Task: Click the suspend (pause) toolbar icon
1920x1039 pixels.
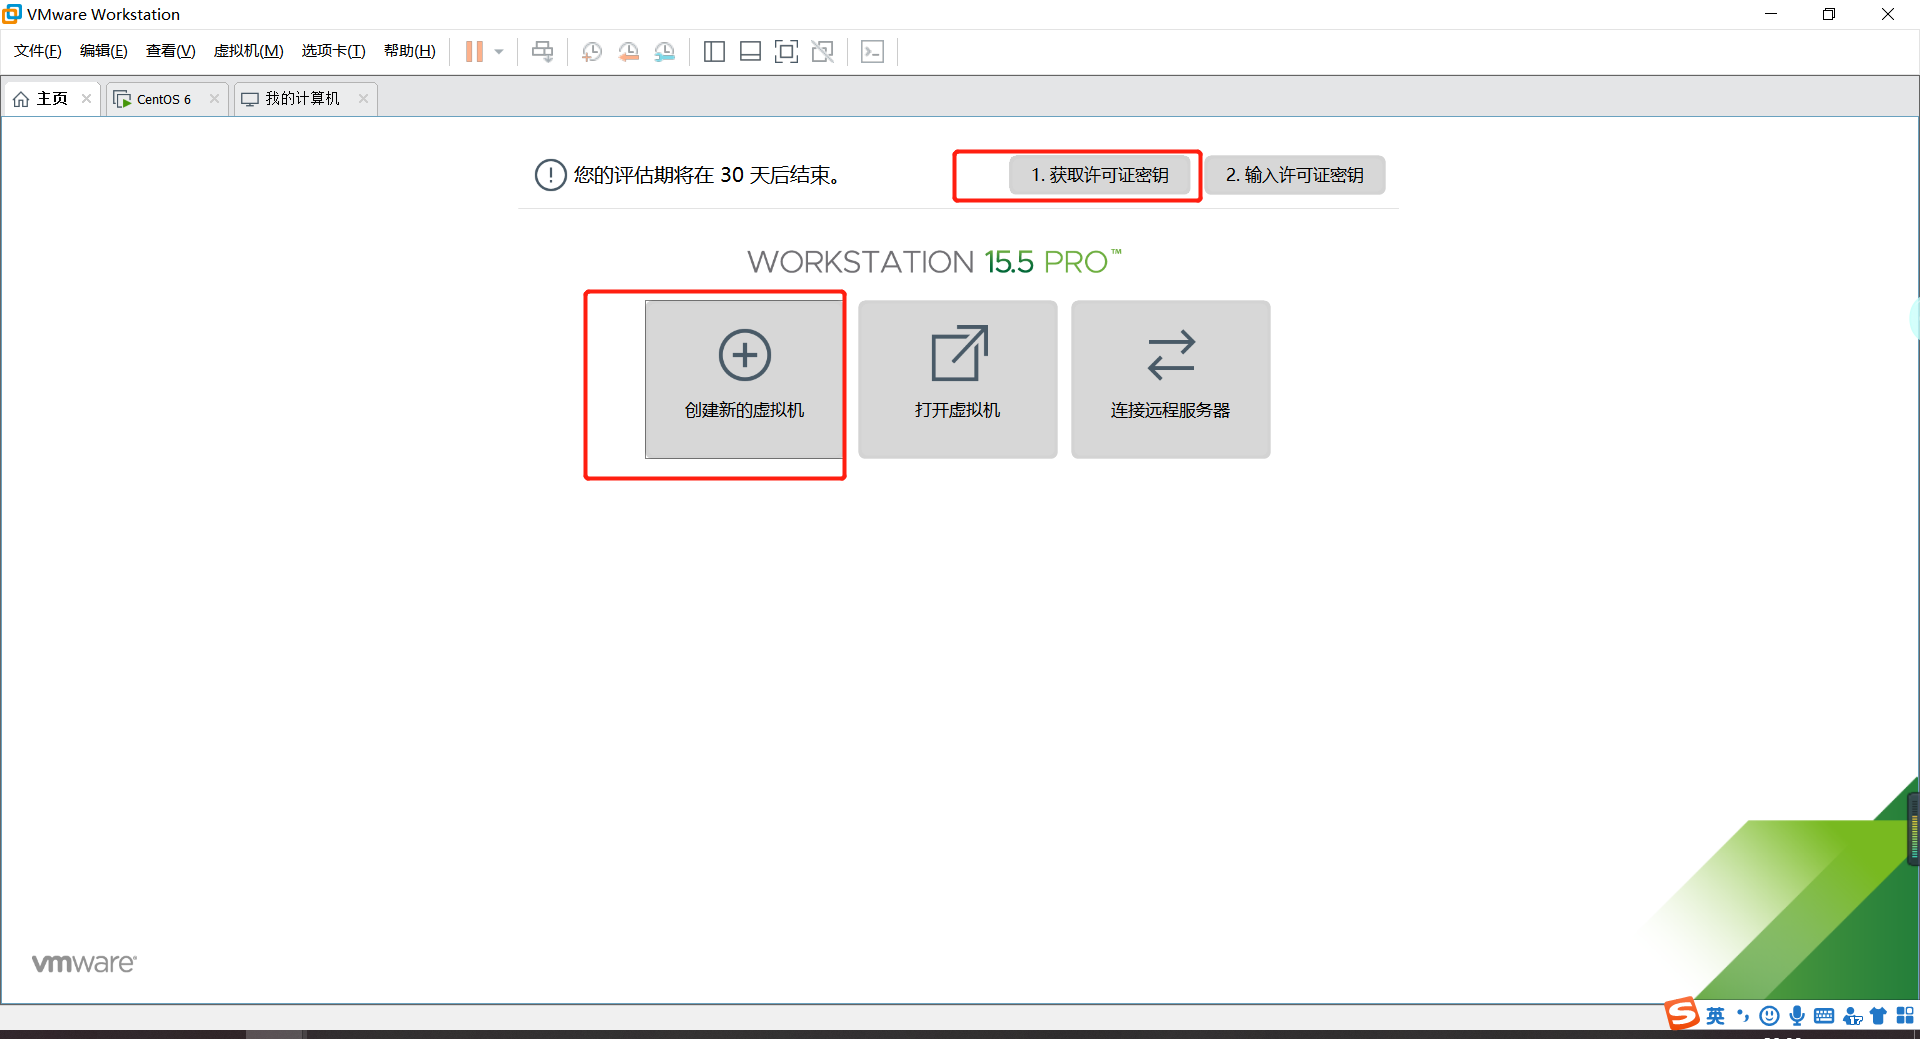Action: click(x=474, y=52)
